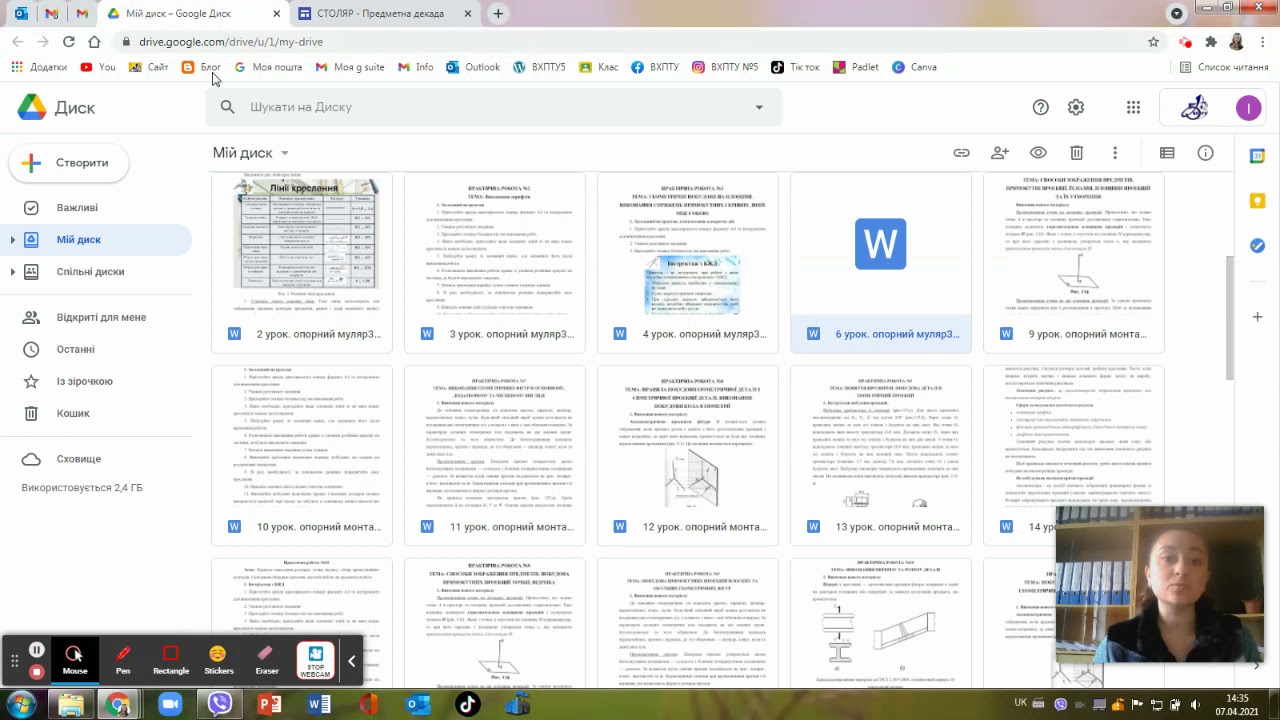Viewport: 1280px width, 720px height.
Task: Switch to the 'СТОЛЯР - Предметна декада' tab
Action: [384, 14]
